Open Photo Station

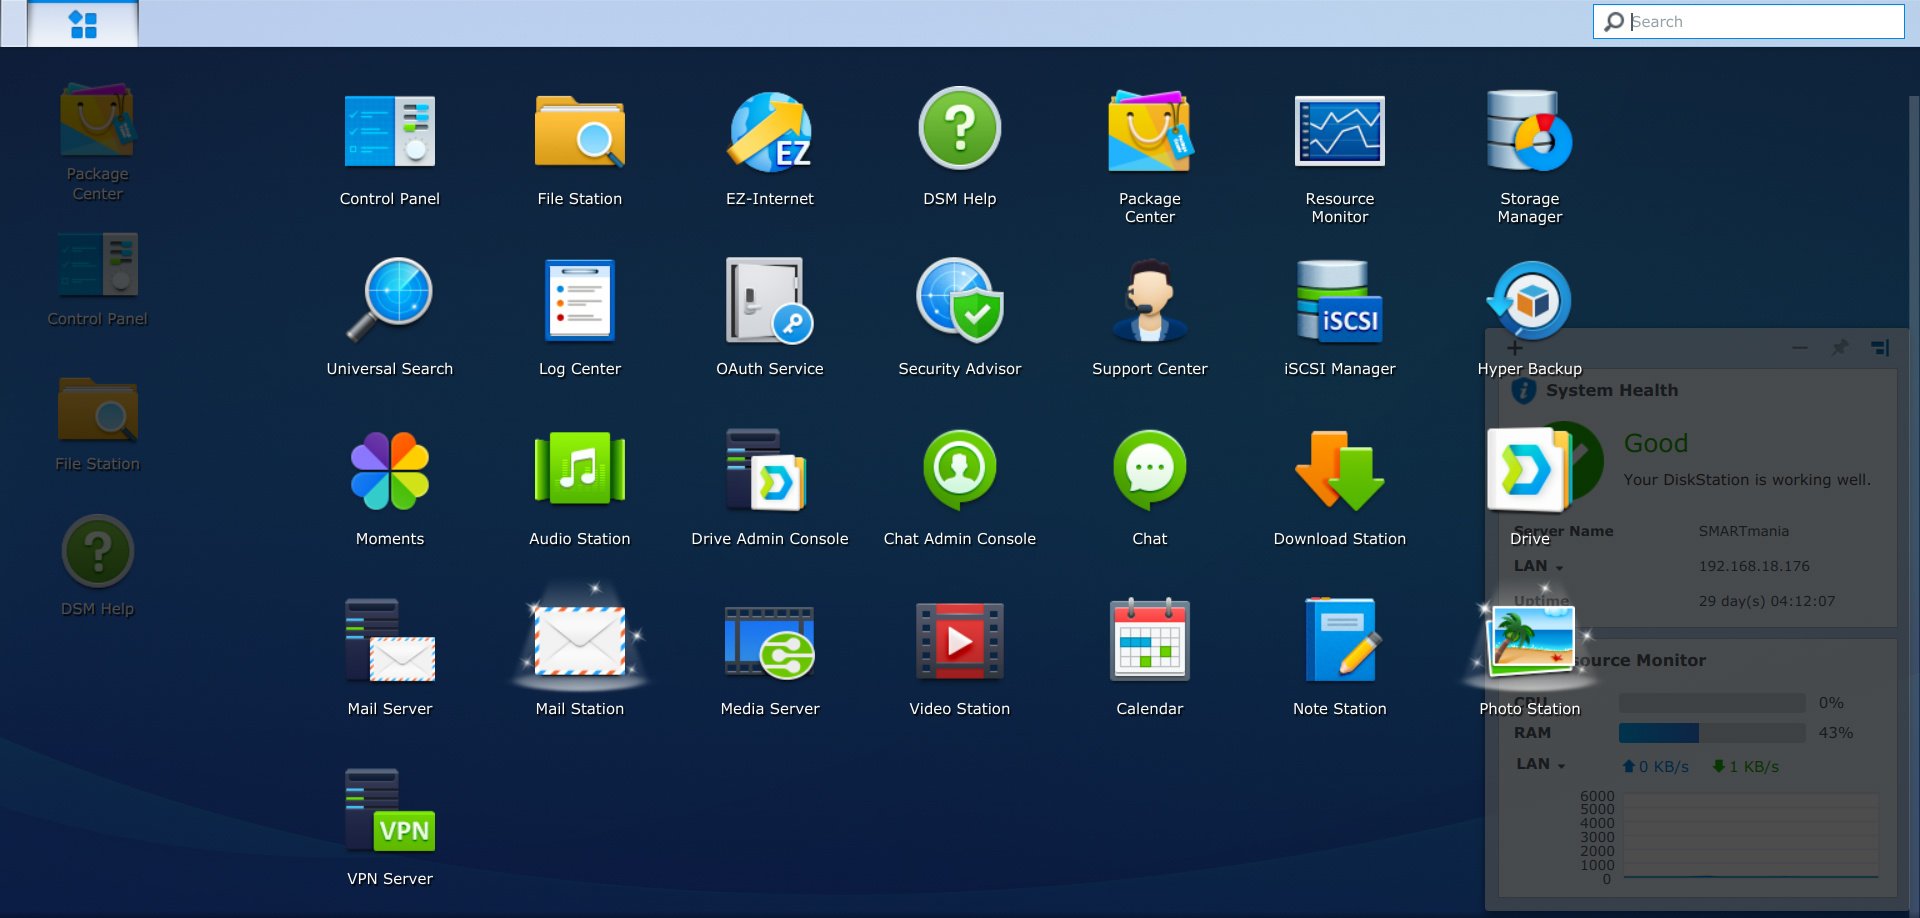click(1530, 640)
